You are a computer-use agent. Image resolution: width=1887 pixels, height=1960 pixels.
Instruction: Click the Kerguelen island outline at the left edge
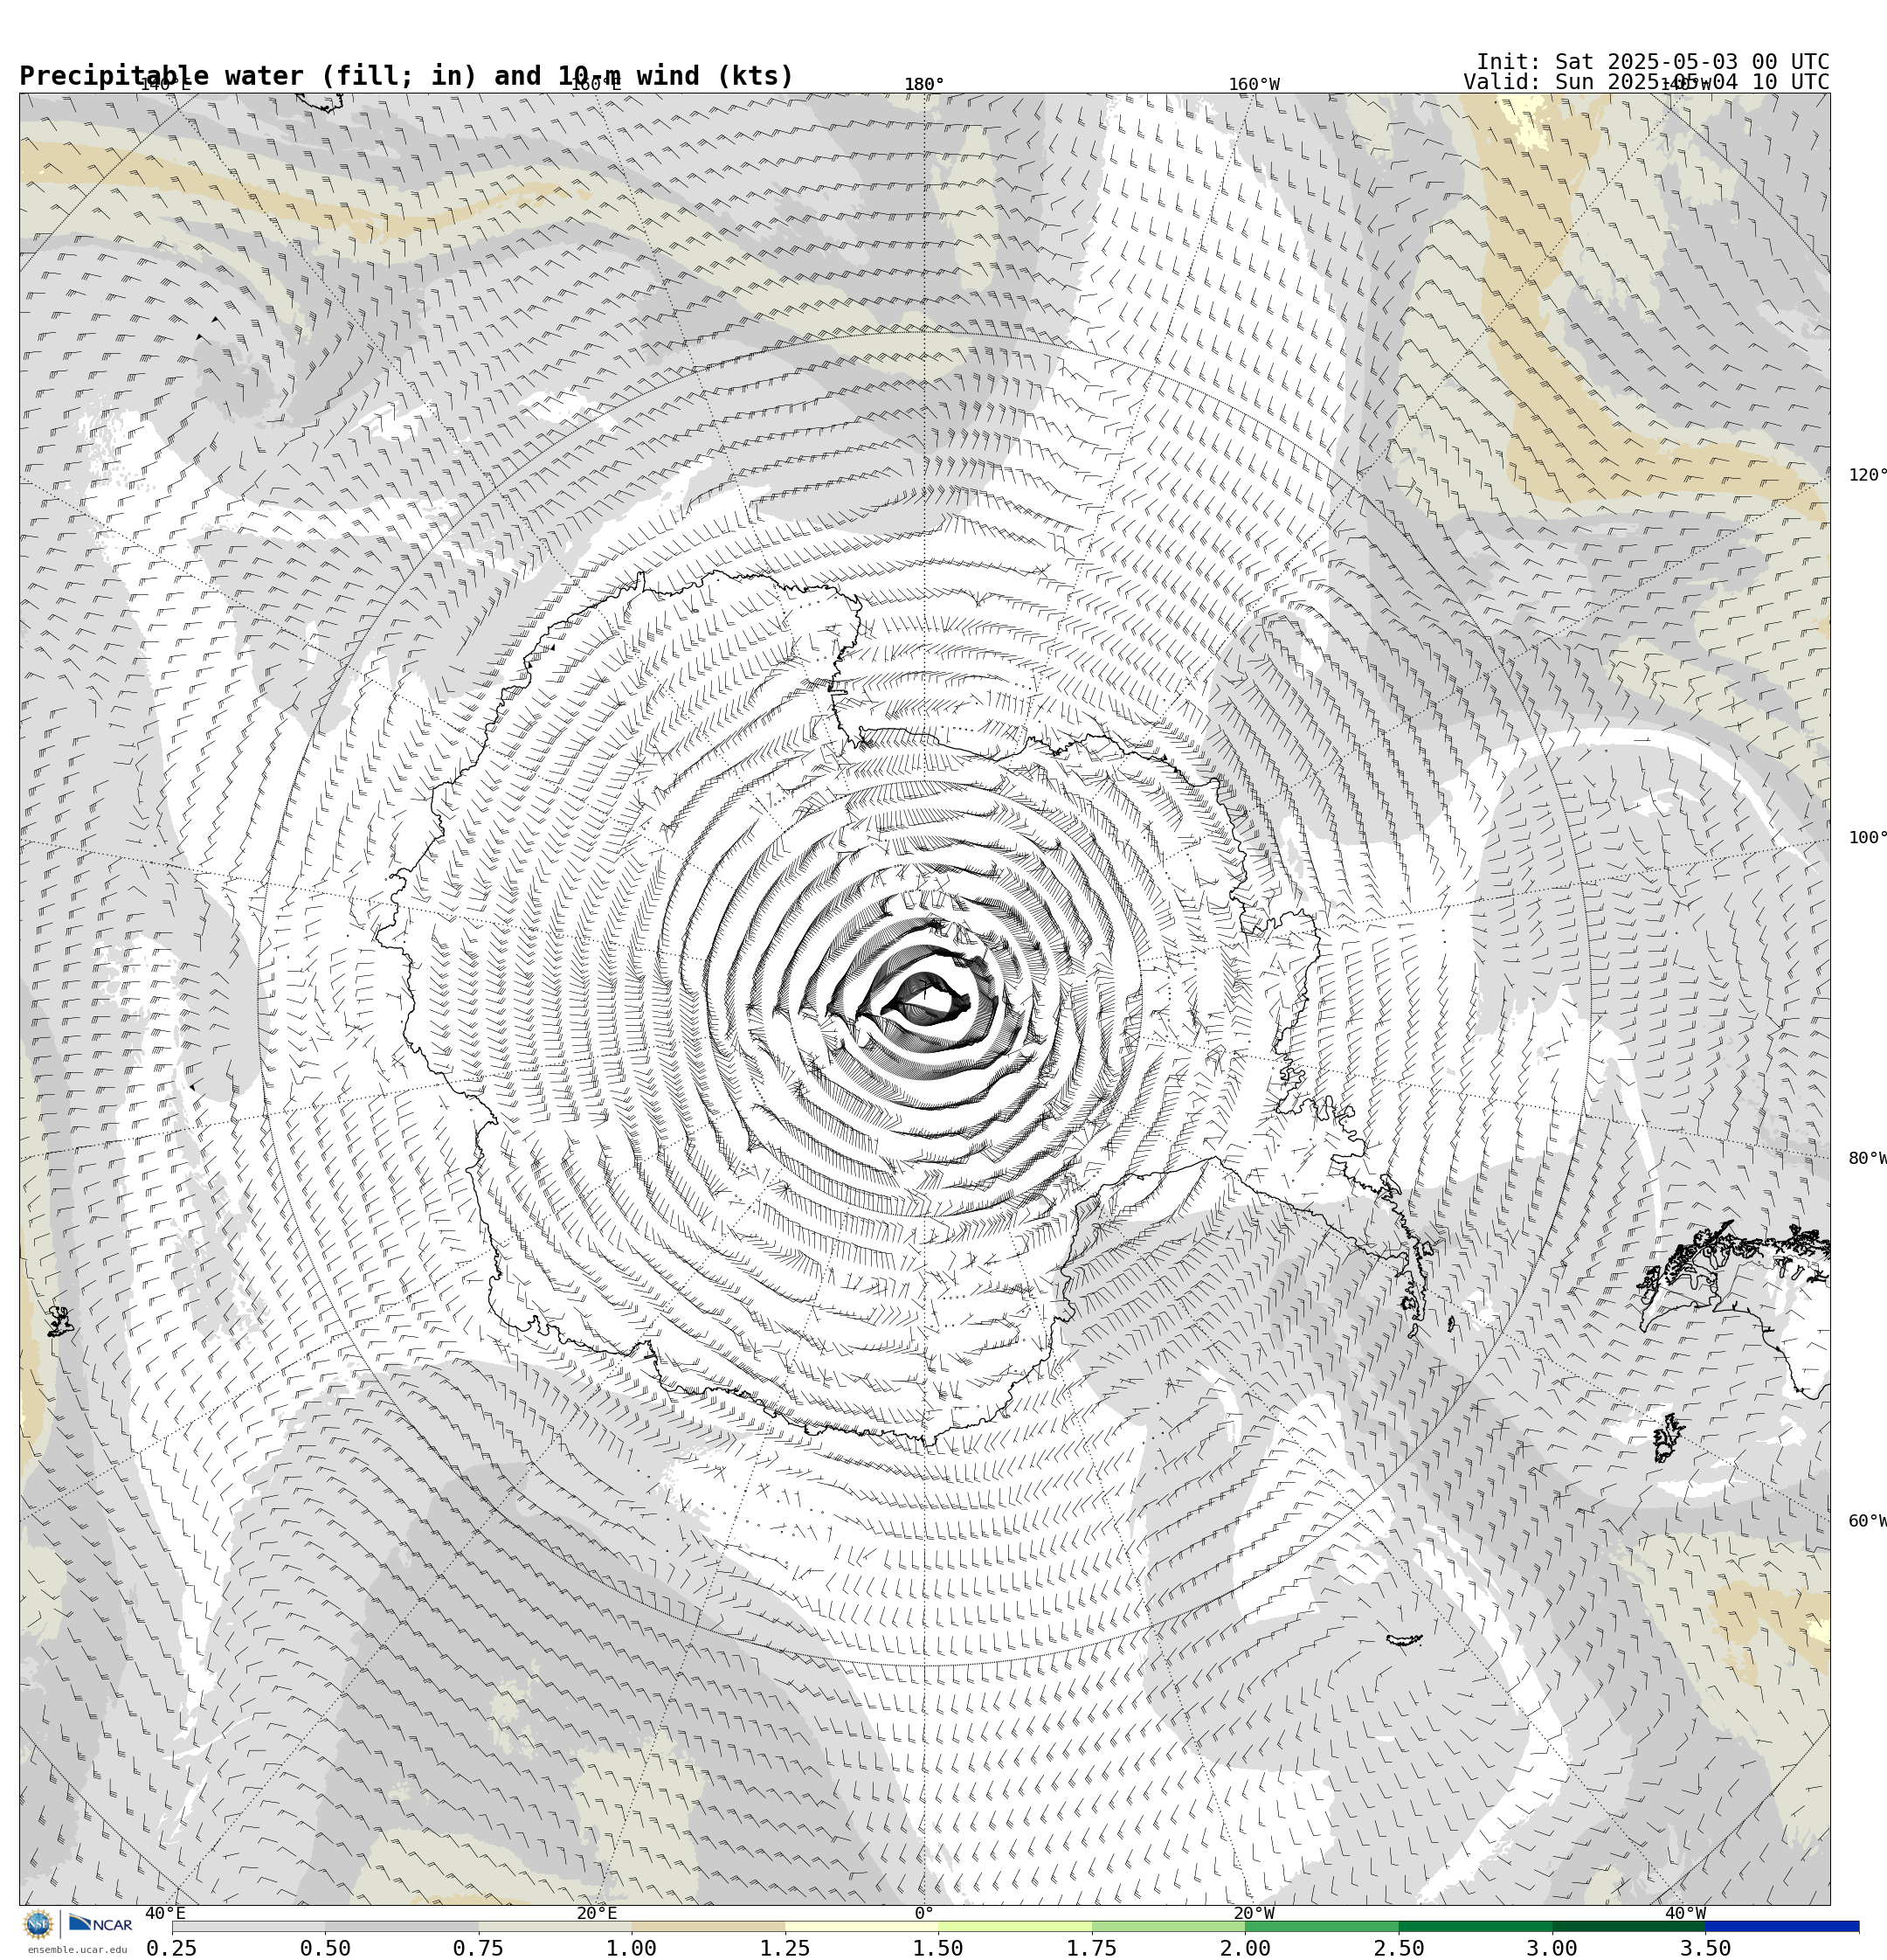[60, 1321]
